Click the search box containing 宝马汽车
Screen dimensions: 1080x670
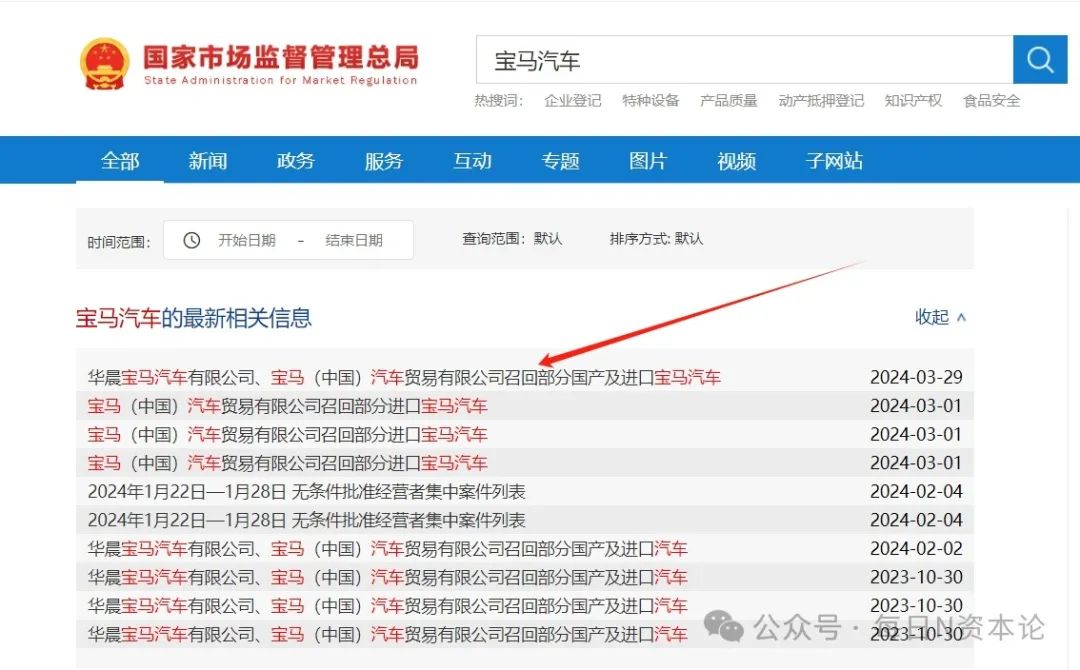coord(745,60)
